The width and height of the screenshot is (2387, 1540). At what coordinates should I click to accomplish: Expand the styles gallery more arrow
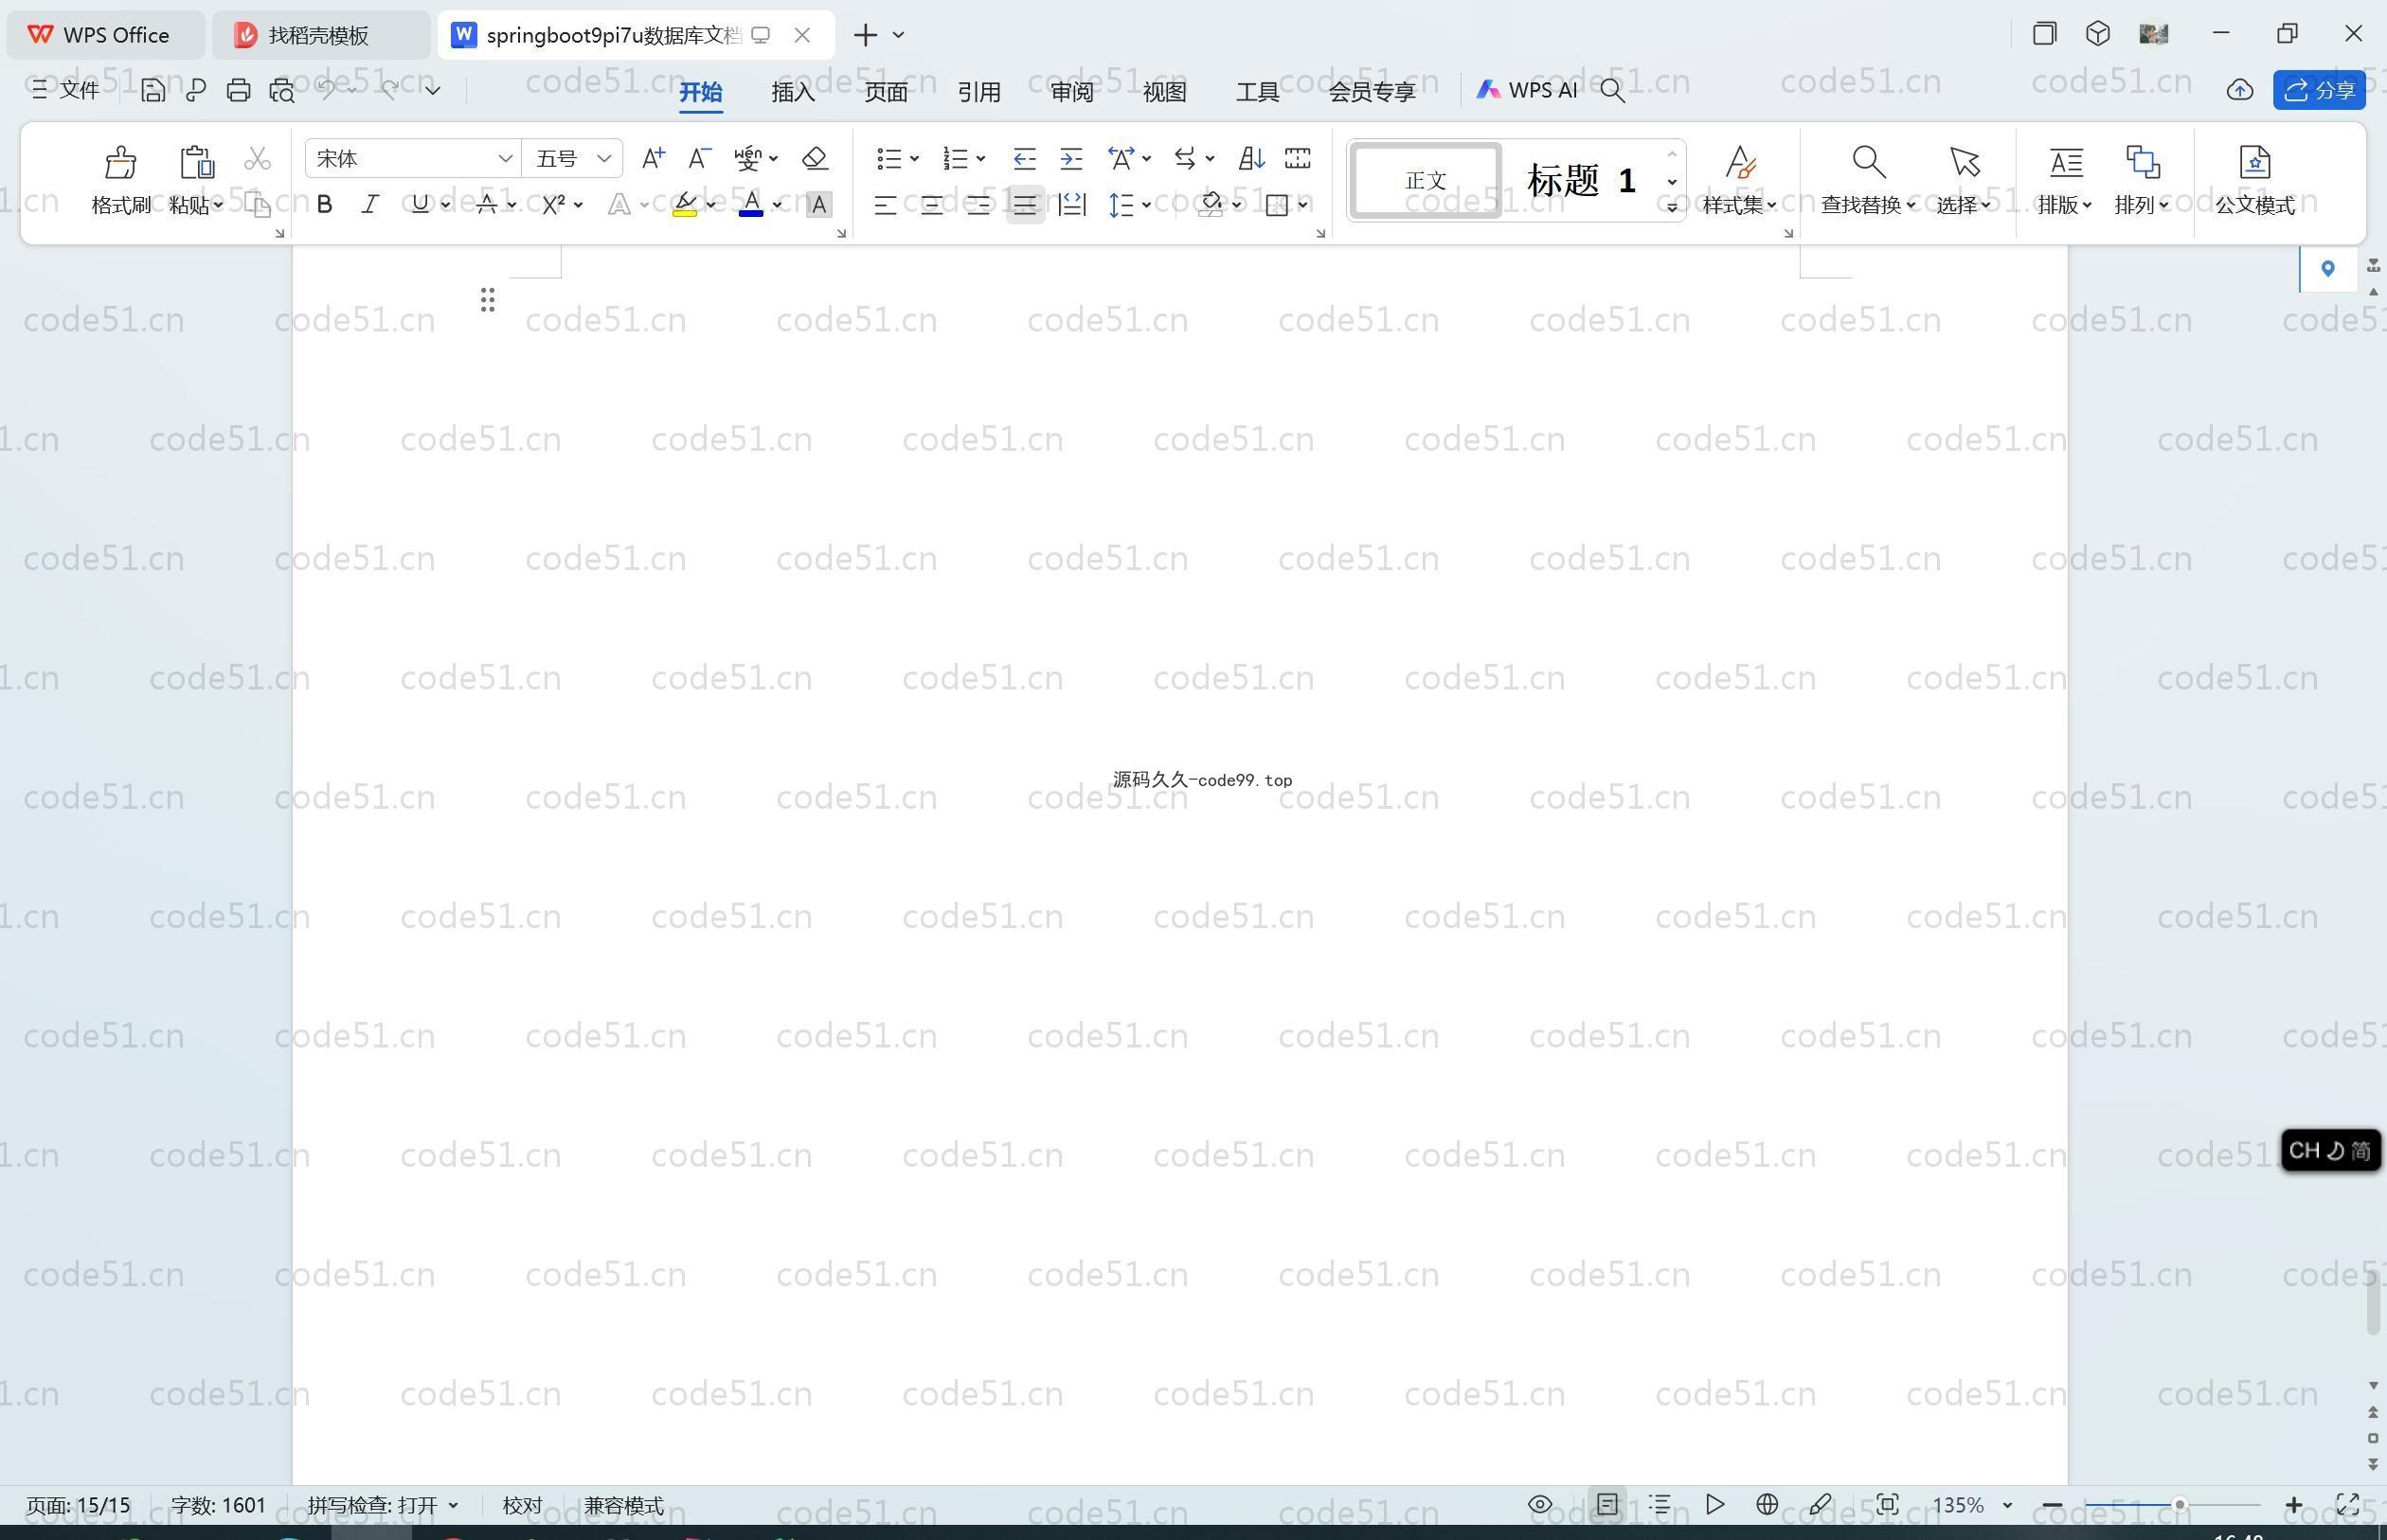1672,207
